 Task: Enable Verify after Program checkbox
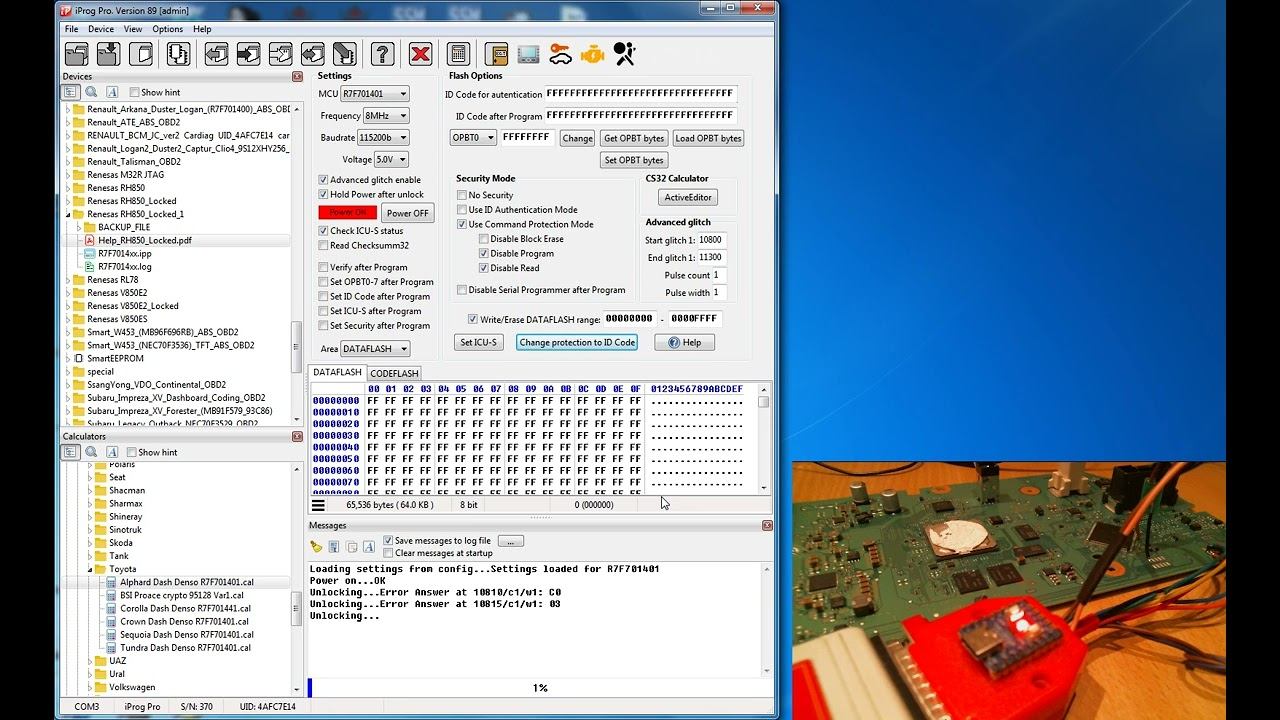coord(323,267)
